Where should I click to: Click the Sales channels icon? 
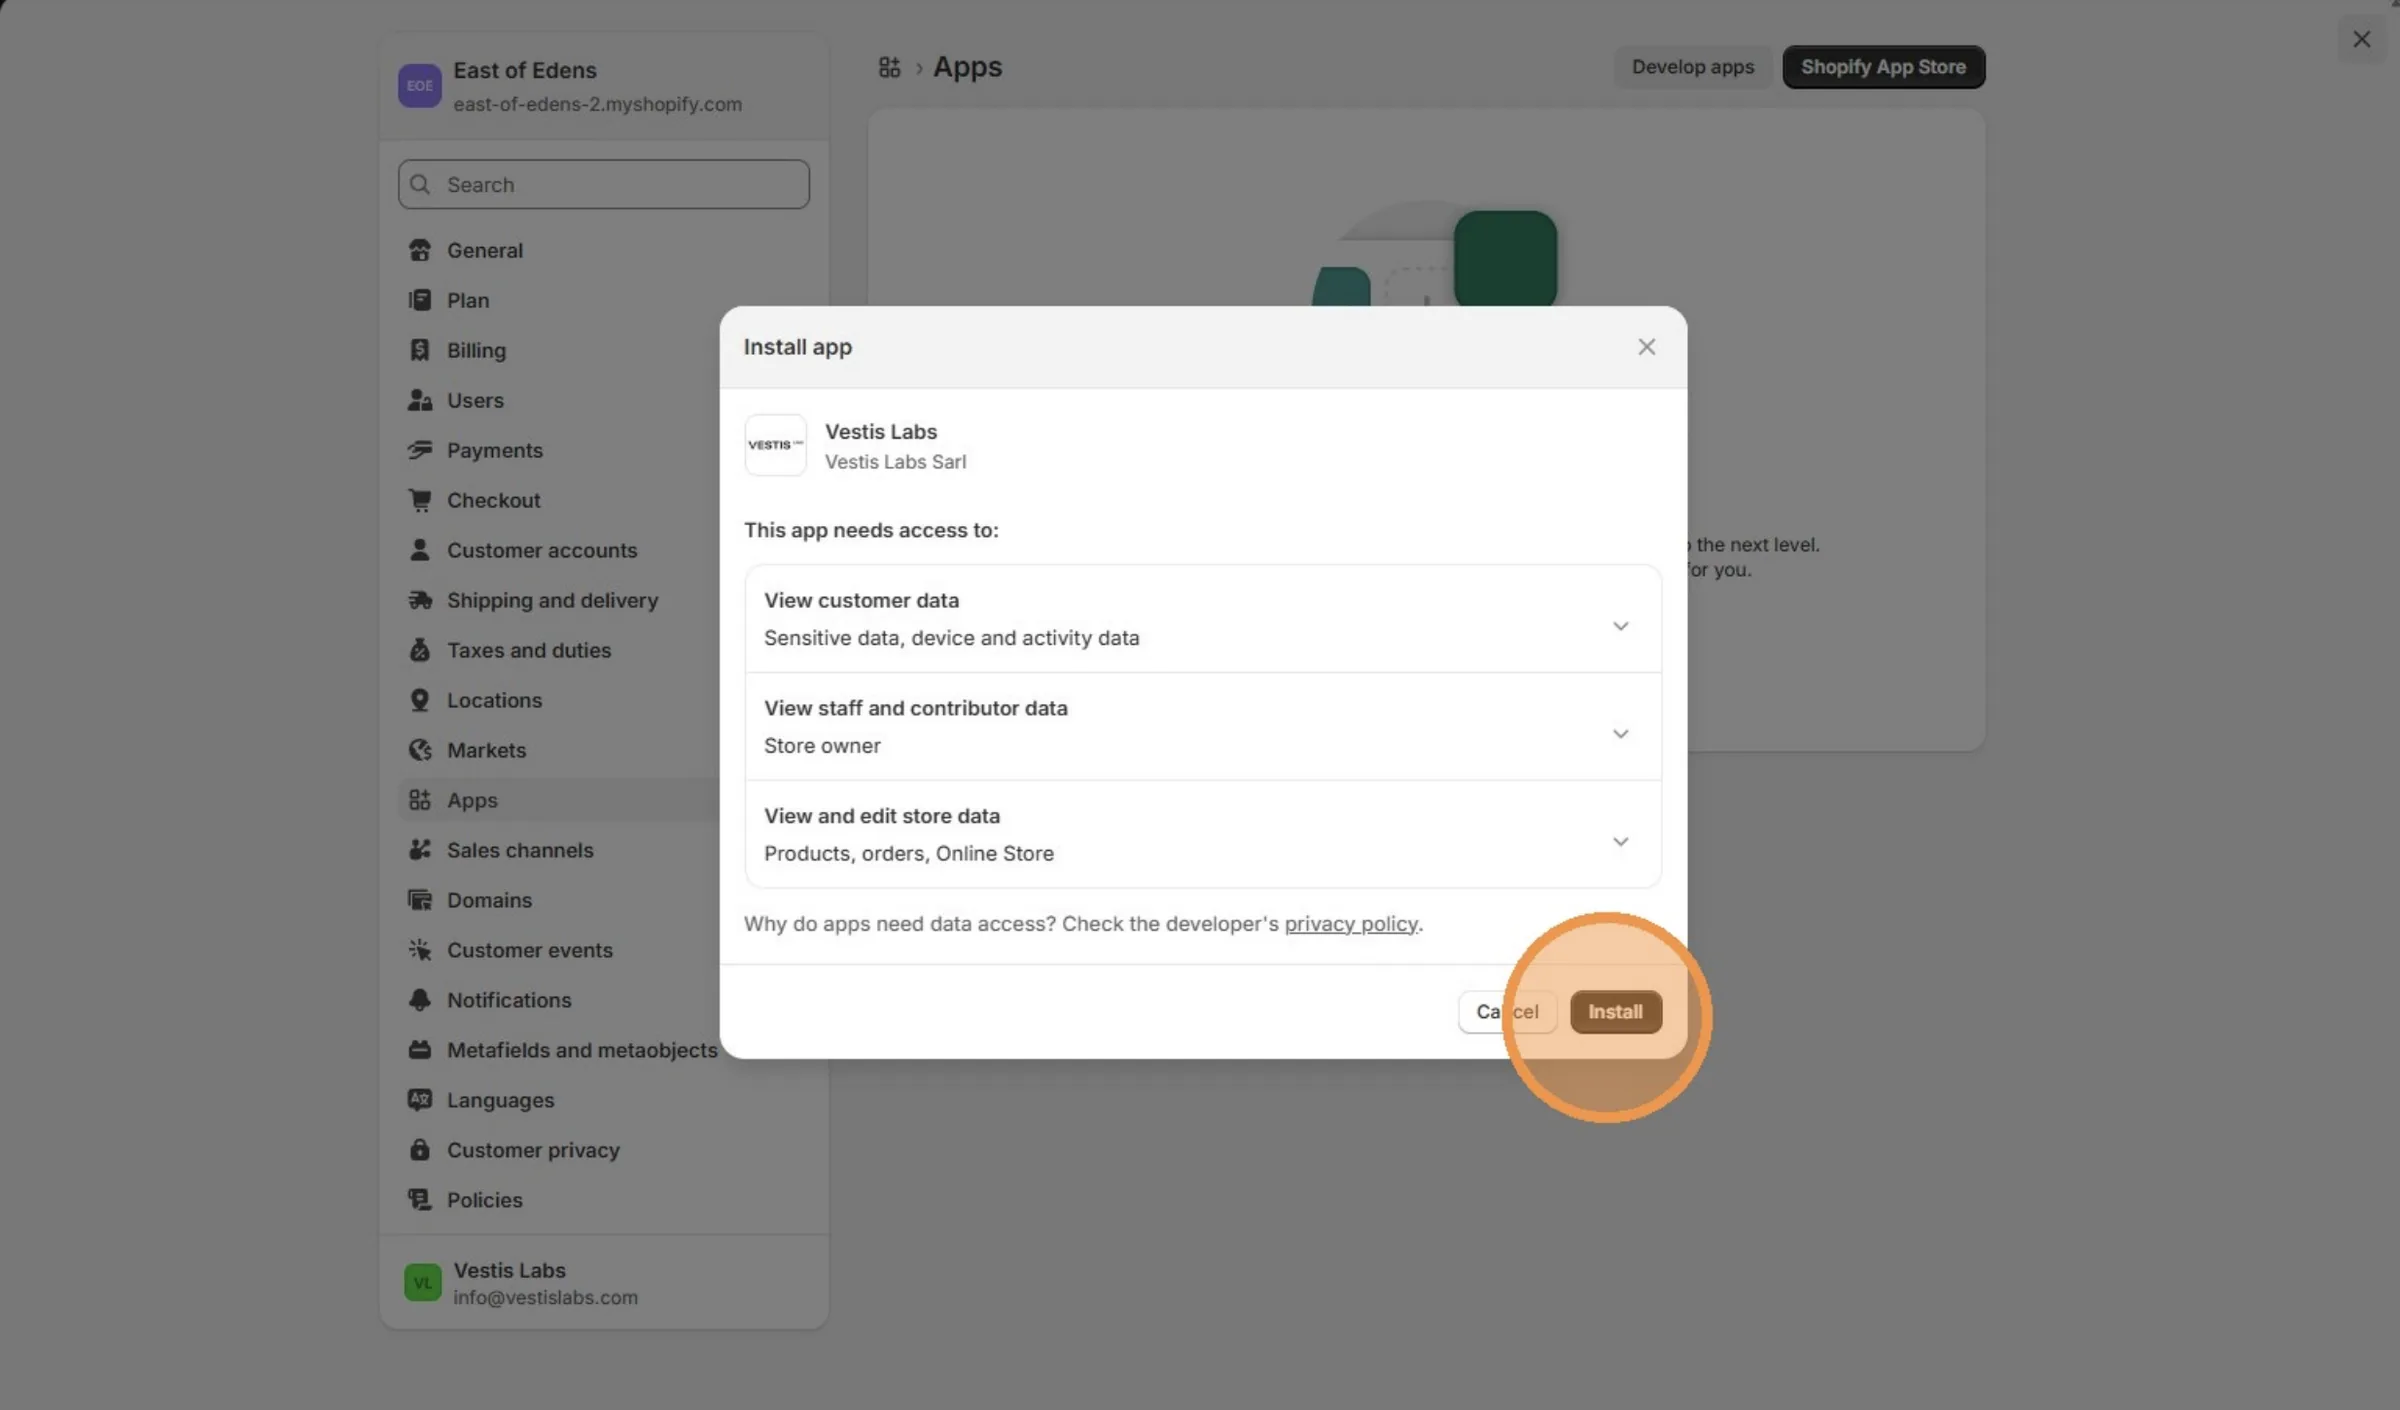pyautogui.click(x=420, y=850)
